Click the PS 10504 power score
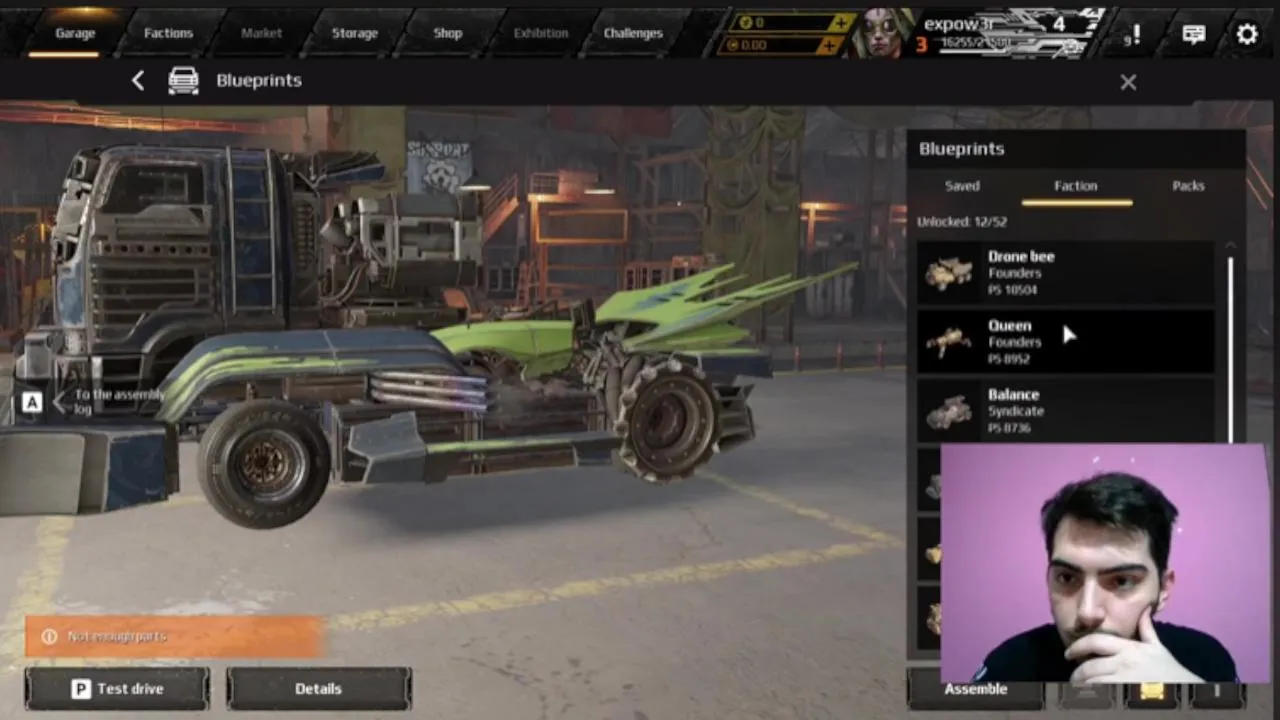This screenshot has height=720, width=1280. tap(1012, 290)
